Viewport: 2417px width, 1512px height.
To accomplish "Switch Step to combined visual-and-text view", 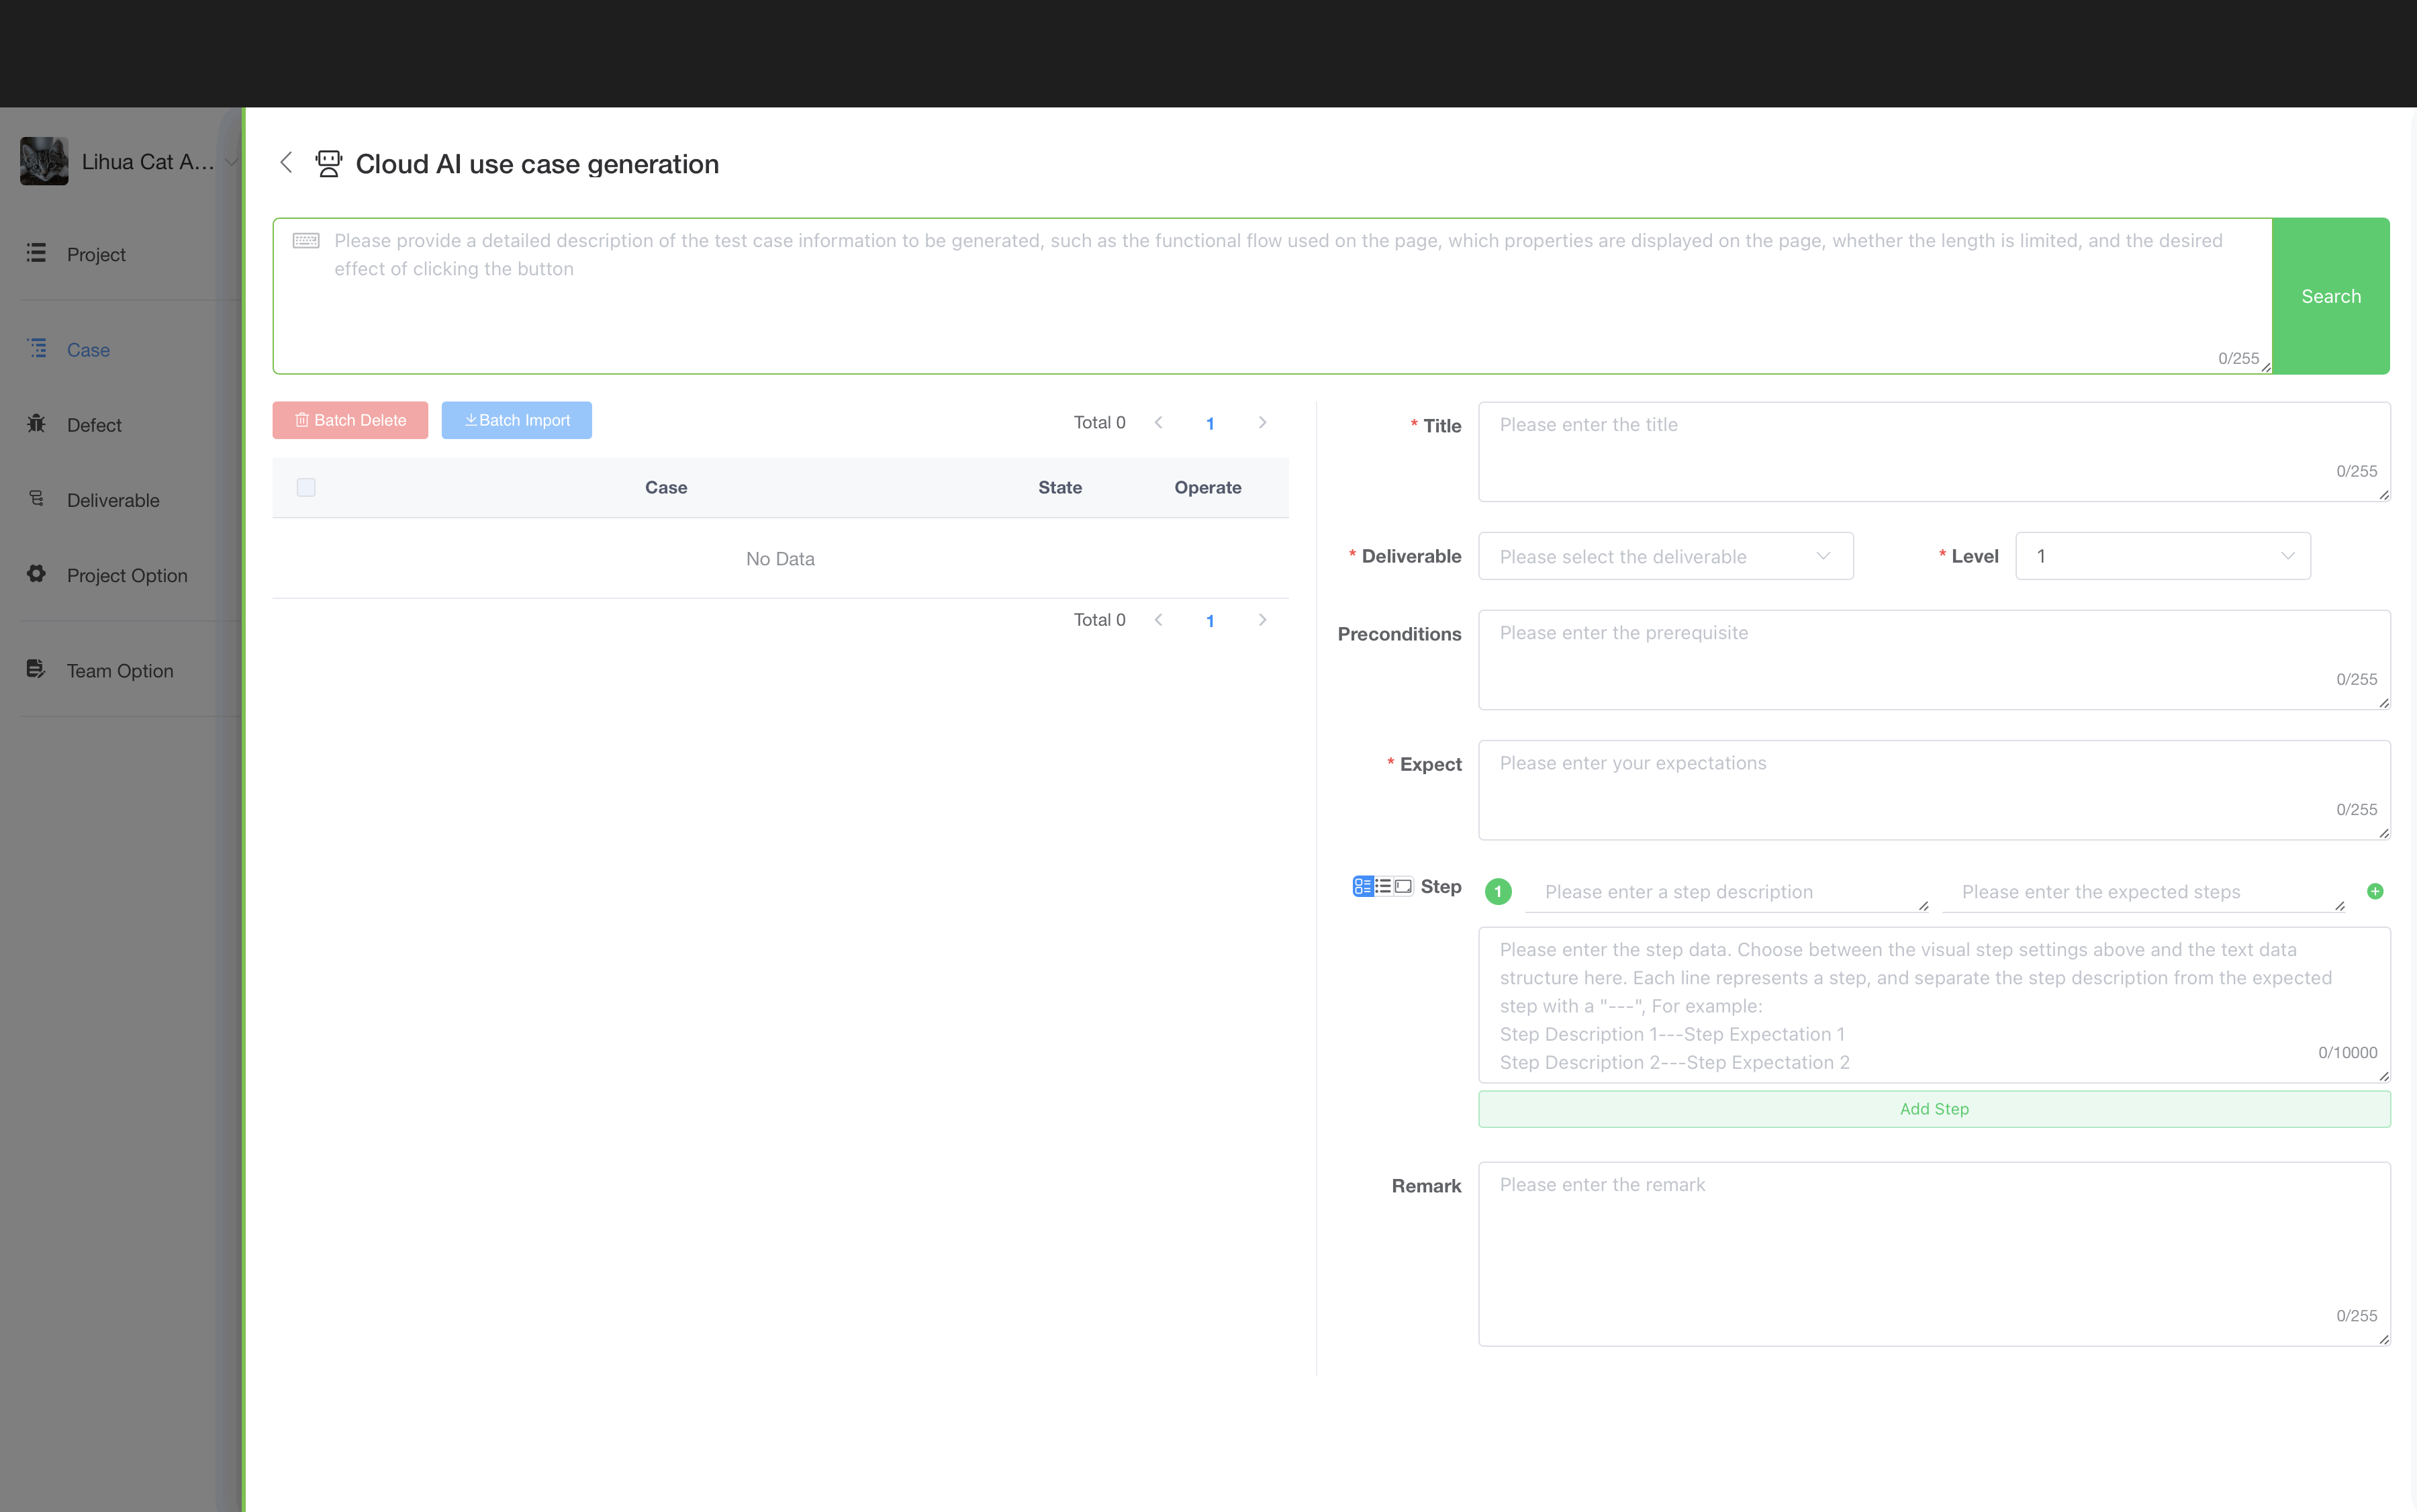I will (1362, 886).
